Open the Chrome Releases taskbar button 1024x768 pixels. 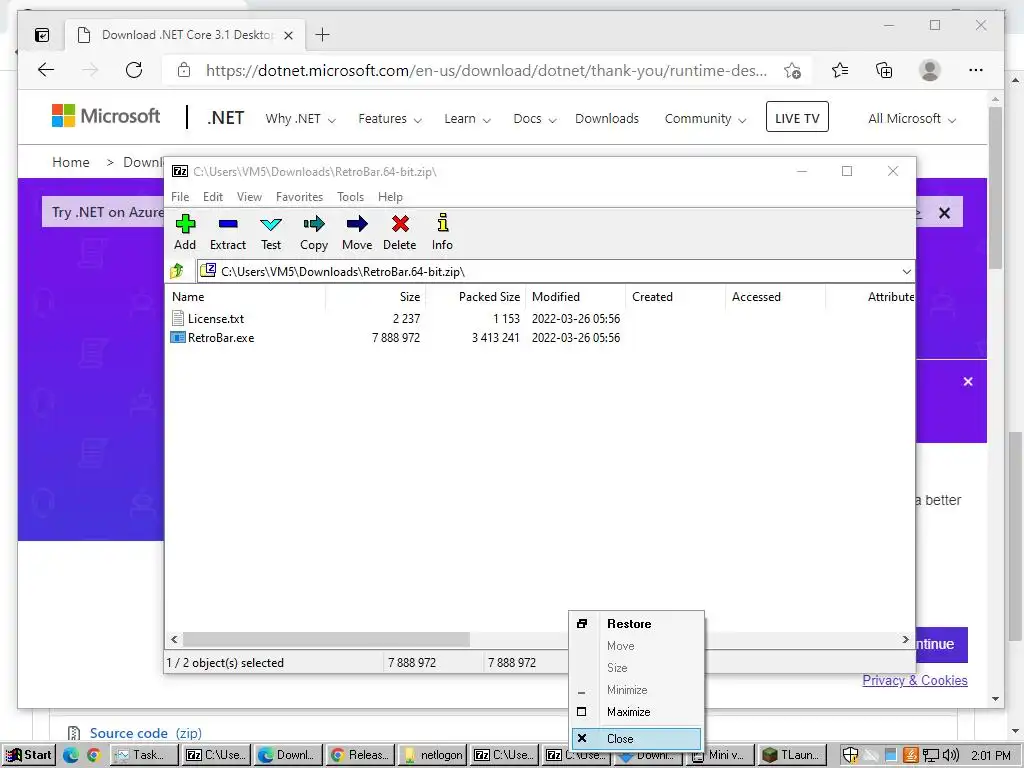[x=360, y=755]
